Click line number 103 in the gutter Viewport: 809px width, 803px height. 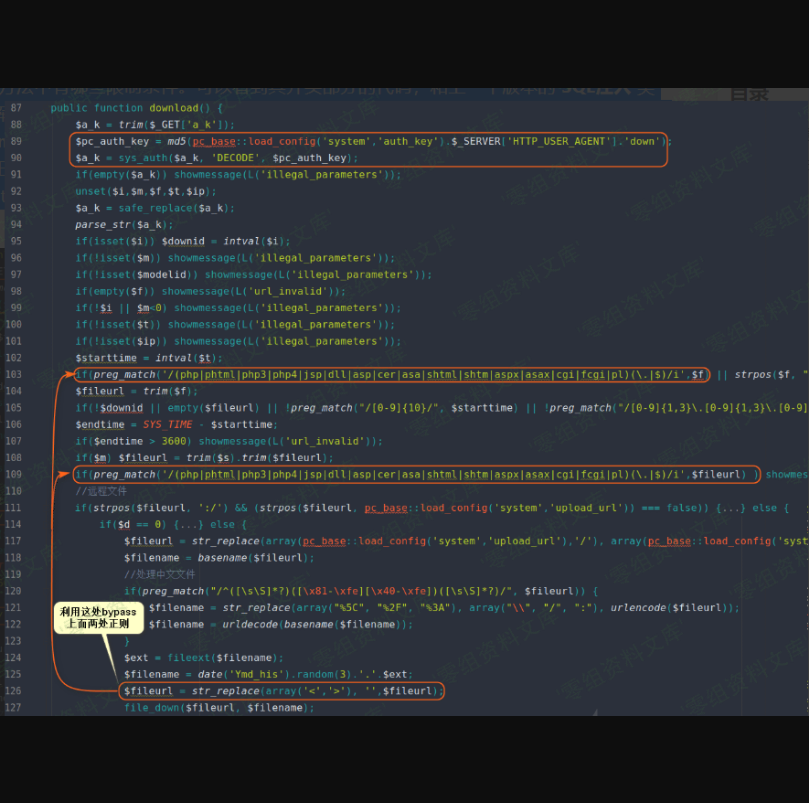pyautogui.click(x=13, y=375)
